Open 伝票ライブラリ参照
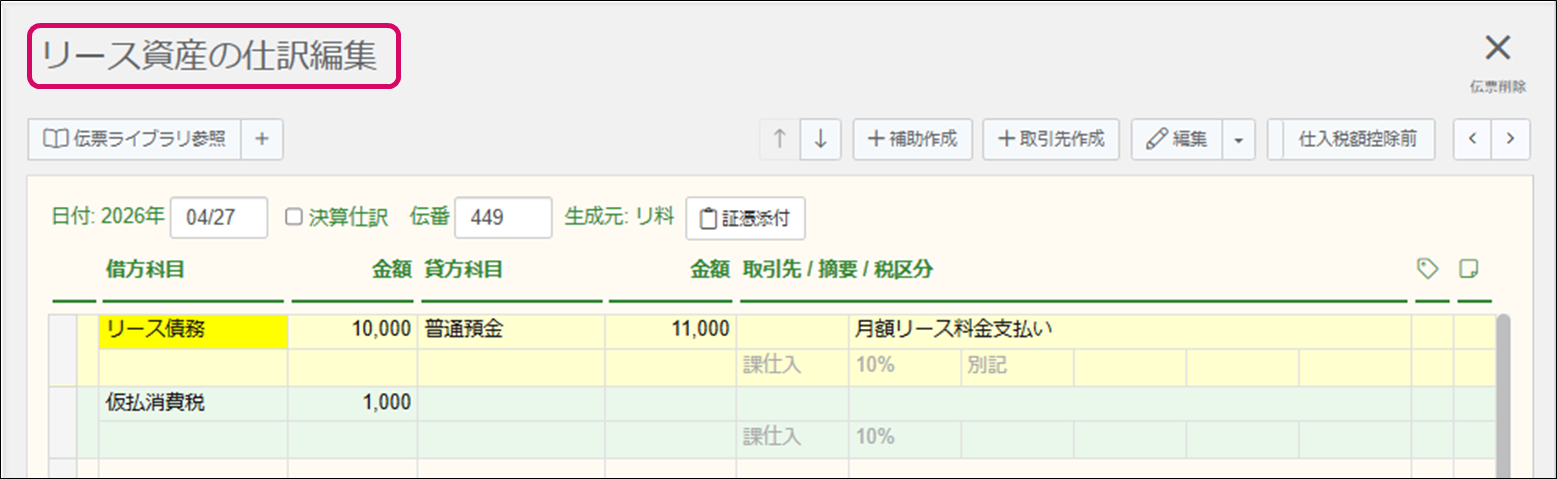The height and width of the screenshot is (479, 1557). coord(134,140)
